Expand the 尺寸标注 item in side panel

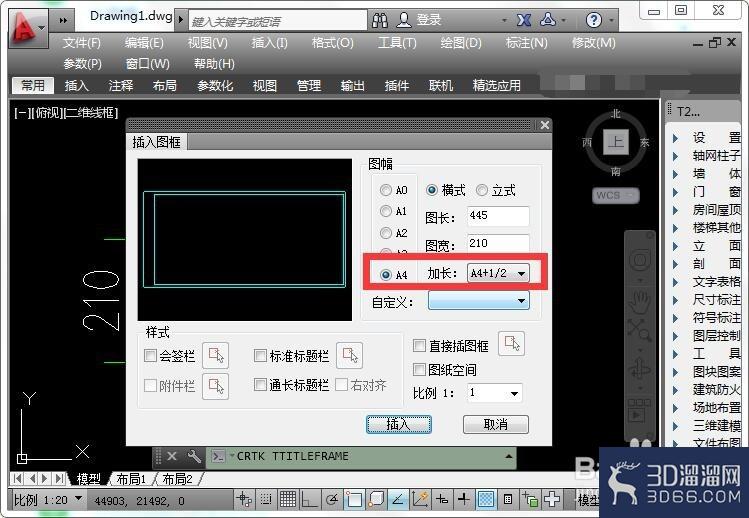675,300
